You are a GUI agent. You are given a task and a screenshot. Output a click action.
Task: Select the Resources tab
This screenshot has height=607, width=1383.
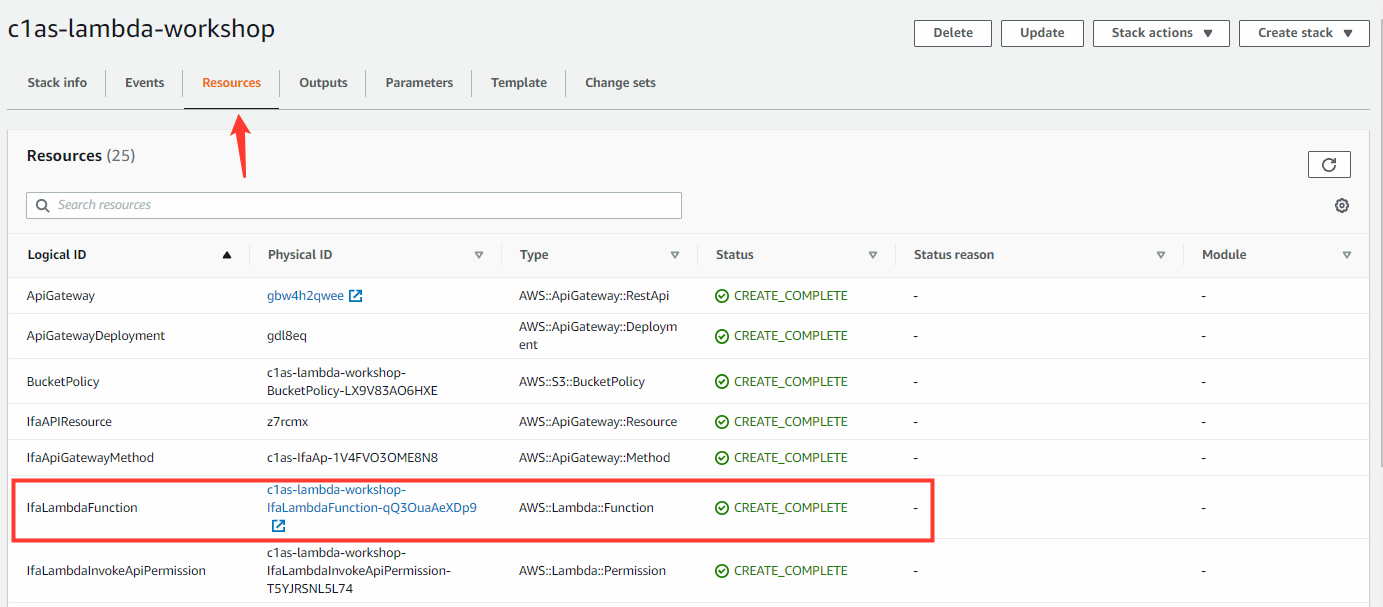231,83
